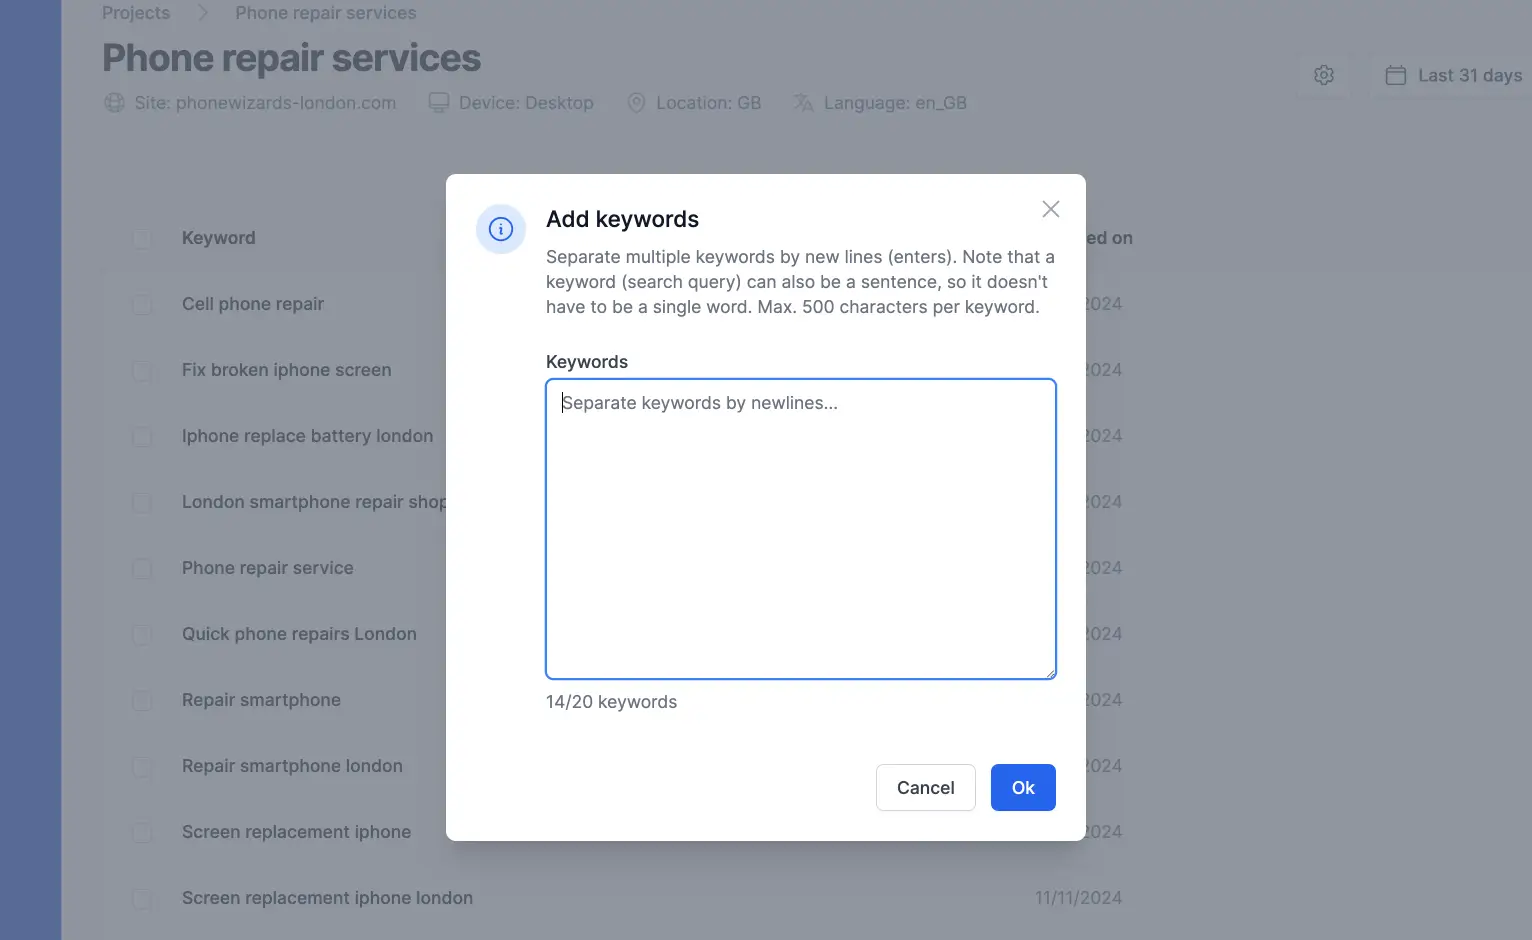Toggle the select-all checkbox in the Keyword header
This screenshot has width=1532, height=940.
click(x=141, y=238)
